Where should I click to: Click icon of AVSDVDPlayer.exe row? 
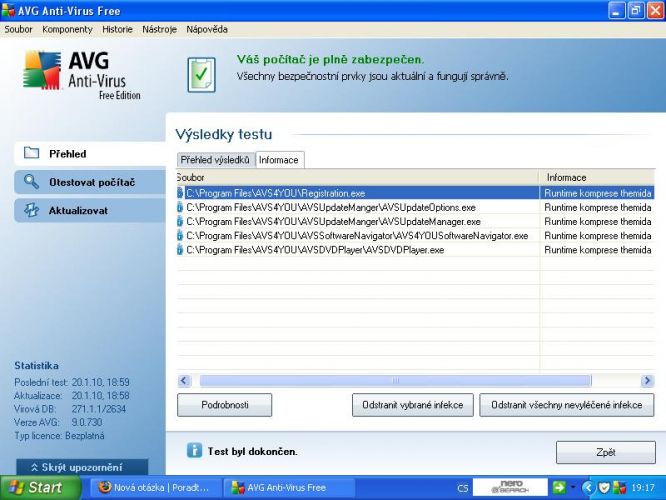[180, 250]
